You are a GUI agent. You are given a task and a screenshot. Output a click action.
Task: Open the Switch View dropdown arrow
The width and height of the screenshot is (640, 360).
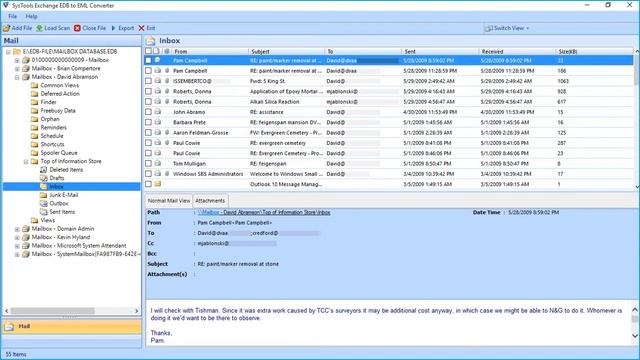click(528, 29)
